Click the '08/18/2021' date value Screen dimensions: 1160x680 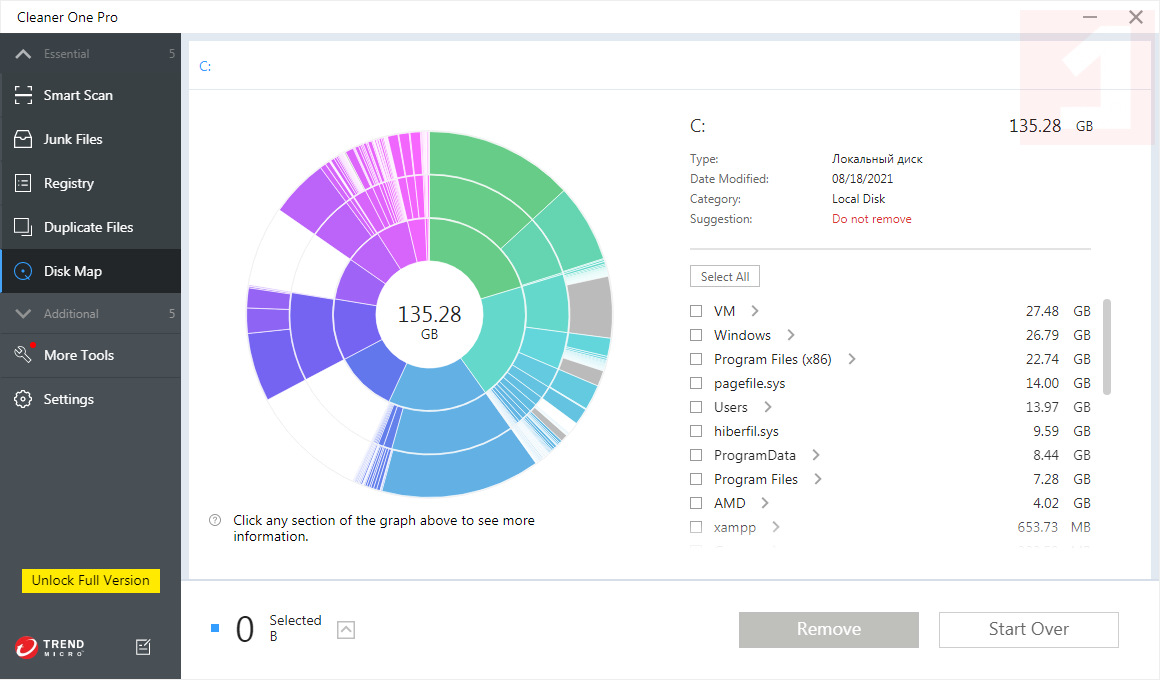[862, 179]
